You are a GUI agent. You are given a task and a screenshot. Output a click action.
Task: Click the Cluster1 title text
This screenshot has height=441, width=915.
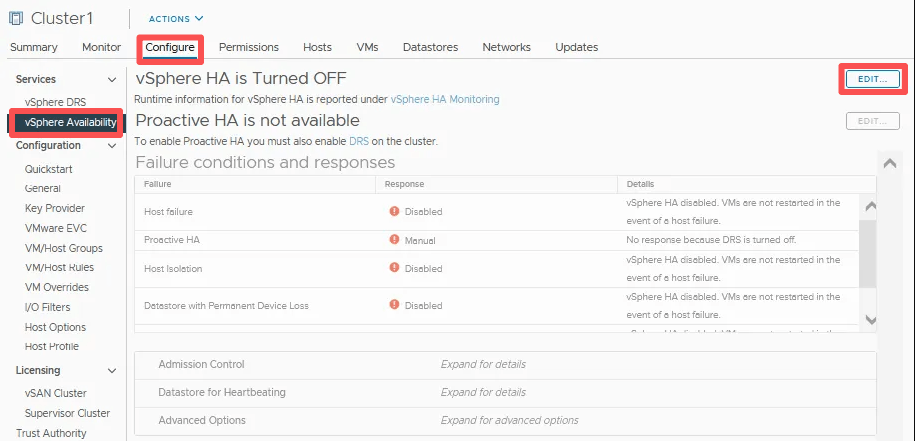point(62,19)
